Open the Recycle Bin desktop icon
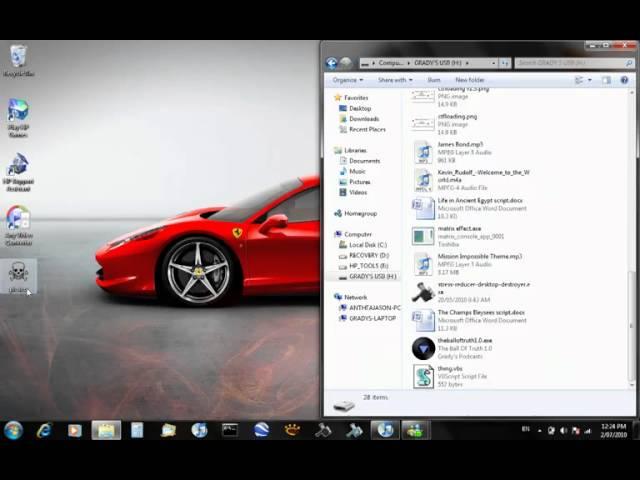The height and width of the screenshot is (480, 640). [18, 58]
